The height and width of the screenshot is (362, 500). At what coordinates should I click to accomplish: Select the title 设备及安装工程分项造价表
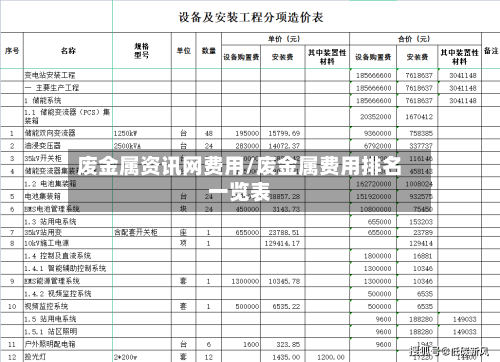tap(251, 17)
